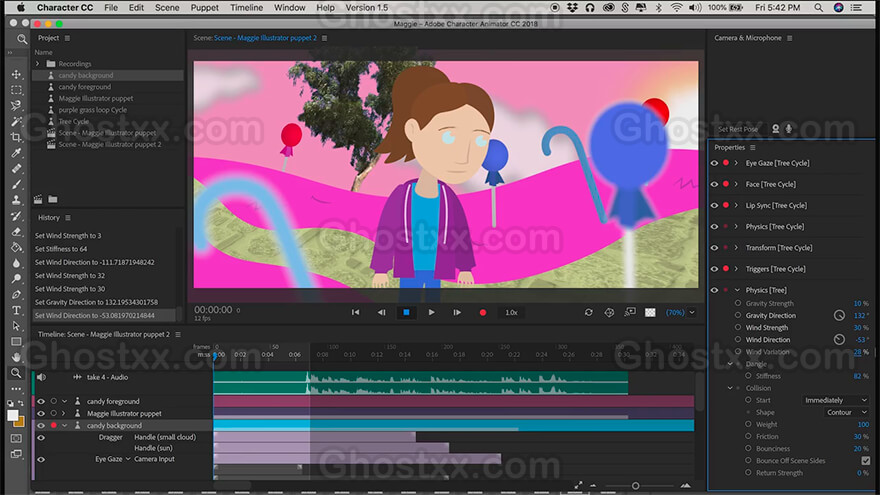Click the search icon above the toolbar

click(21, 39)
